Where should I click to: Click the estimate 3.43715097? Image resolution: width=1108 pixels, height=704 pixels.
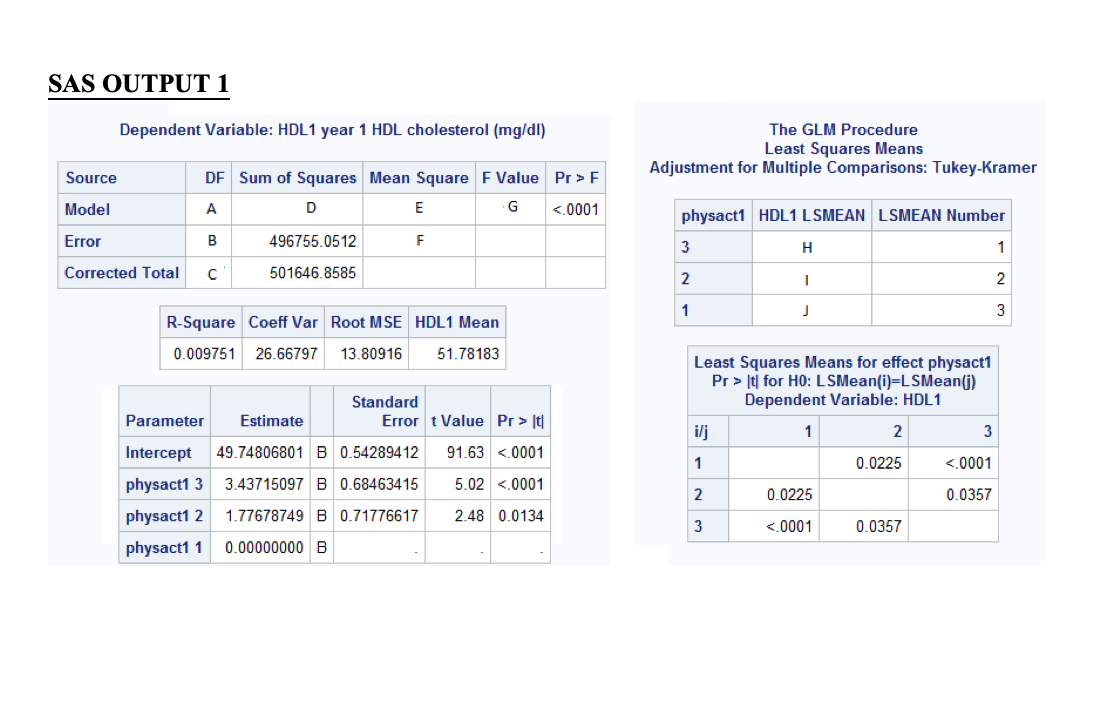[x=264, y=485]
